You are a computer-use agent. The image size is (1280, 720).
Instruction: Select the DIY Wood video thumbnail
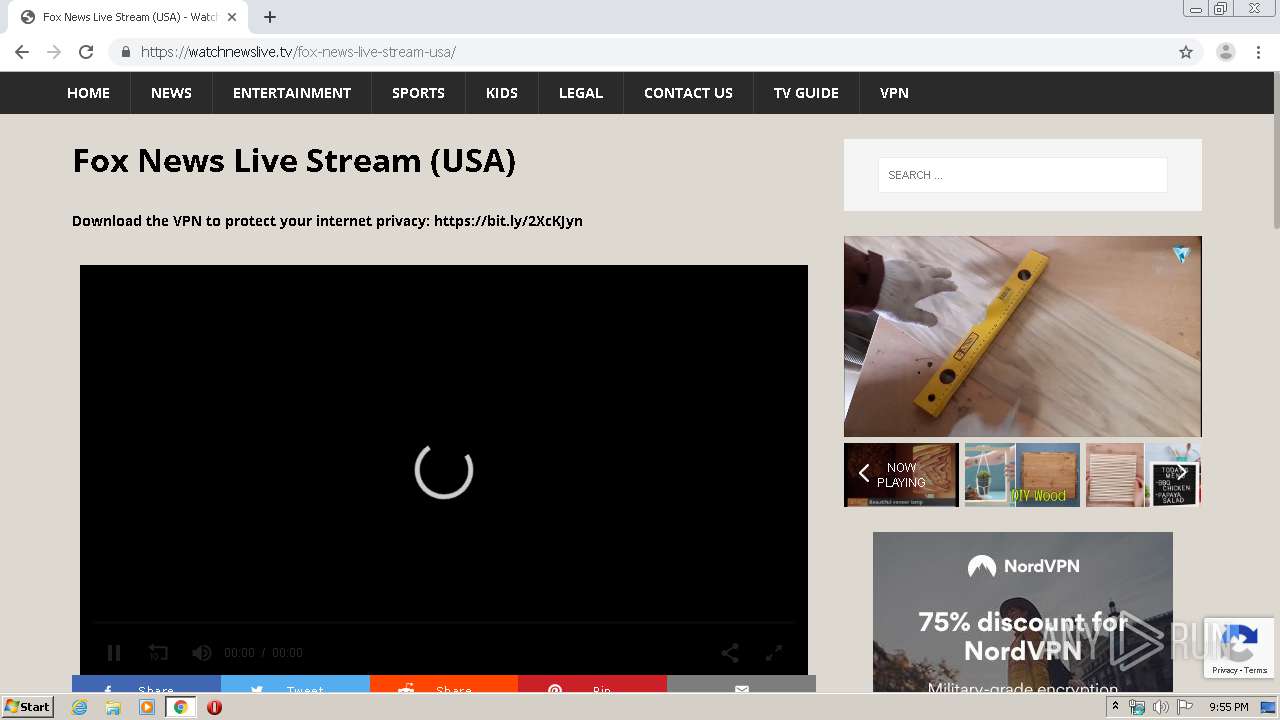(x=1022, y=475)
